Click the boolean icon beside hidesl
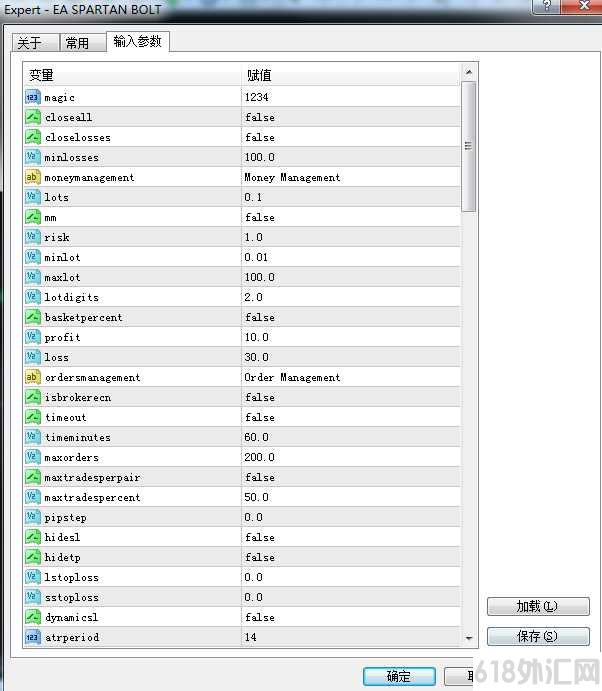This screenshot has height=691, width=602. coord(33,537)
